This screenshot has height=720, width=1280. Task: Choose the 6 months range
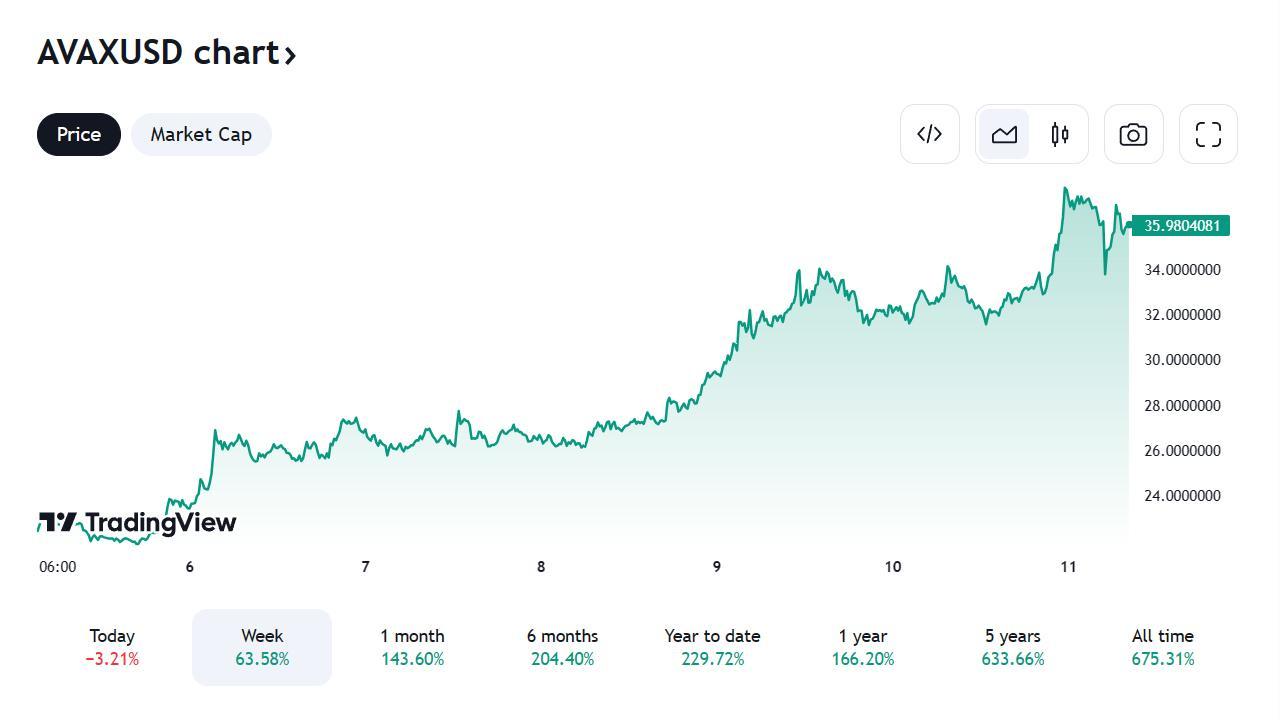(562, 647)
